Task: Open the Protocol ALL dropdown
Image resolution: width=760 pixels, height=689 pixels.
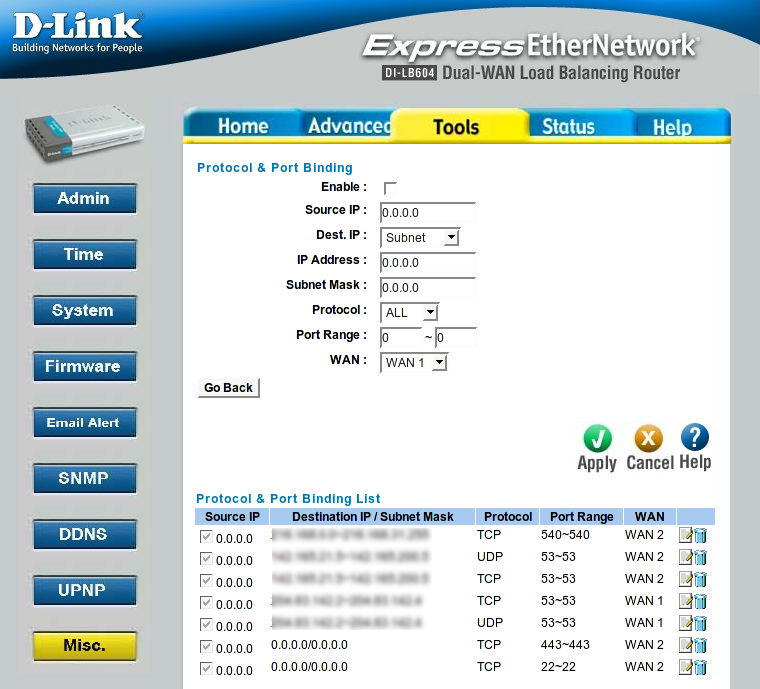Action: tap(409, 313)
